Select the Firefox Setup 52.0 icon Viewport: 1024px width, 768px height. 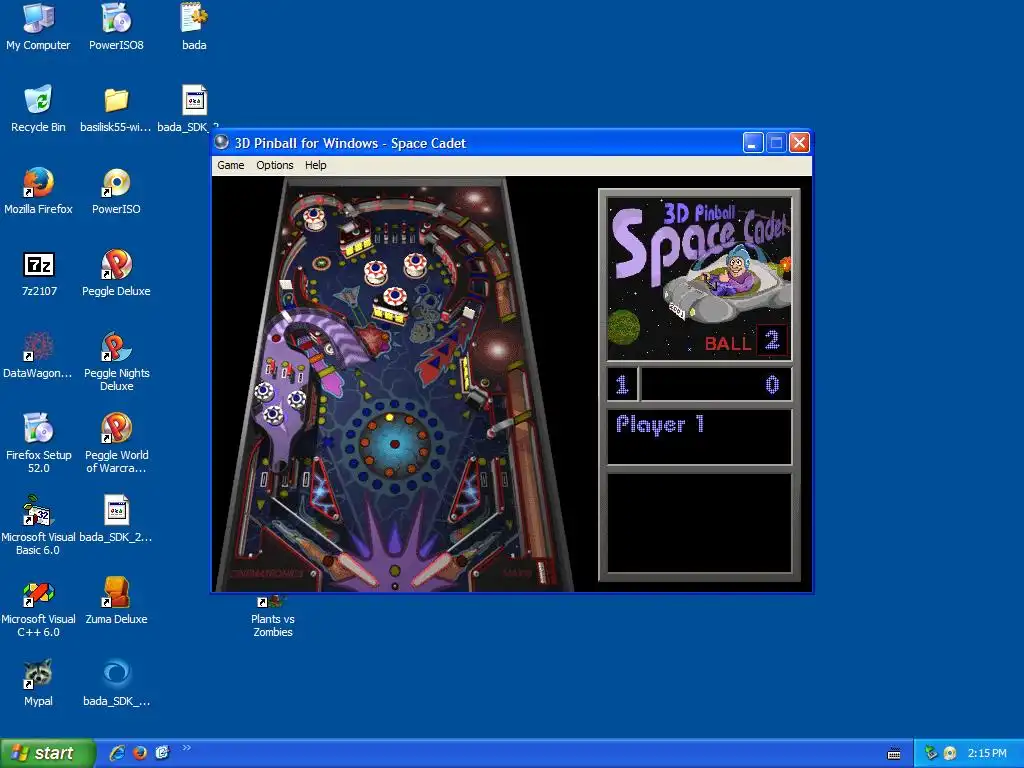[x=39, y=443]
